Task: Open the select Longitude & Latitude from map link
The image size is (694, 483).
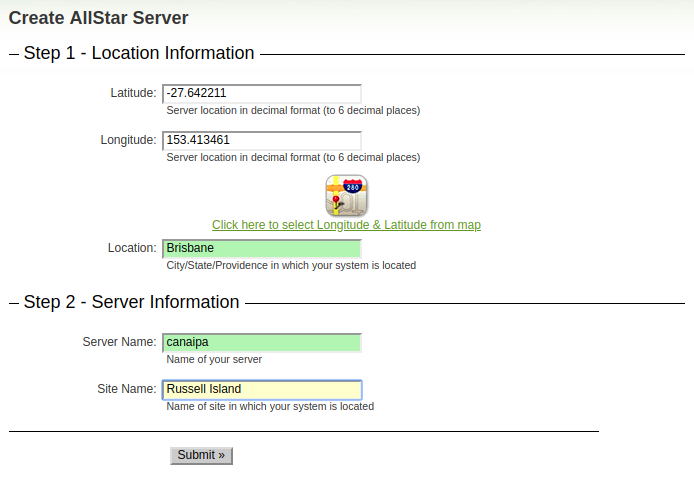Action: click(346, 225)
